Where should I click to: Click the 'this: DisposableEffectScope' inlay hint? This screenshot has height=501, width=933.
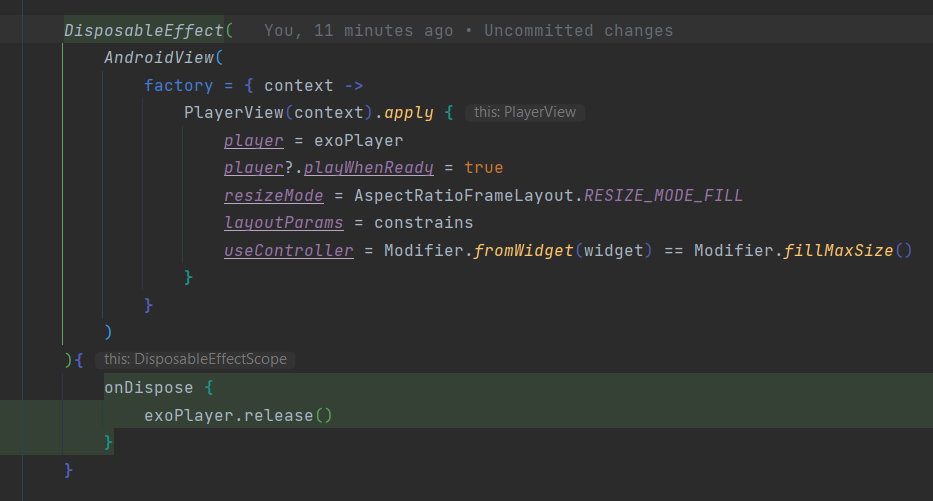pyautogui.click(x=195, y=359)
